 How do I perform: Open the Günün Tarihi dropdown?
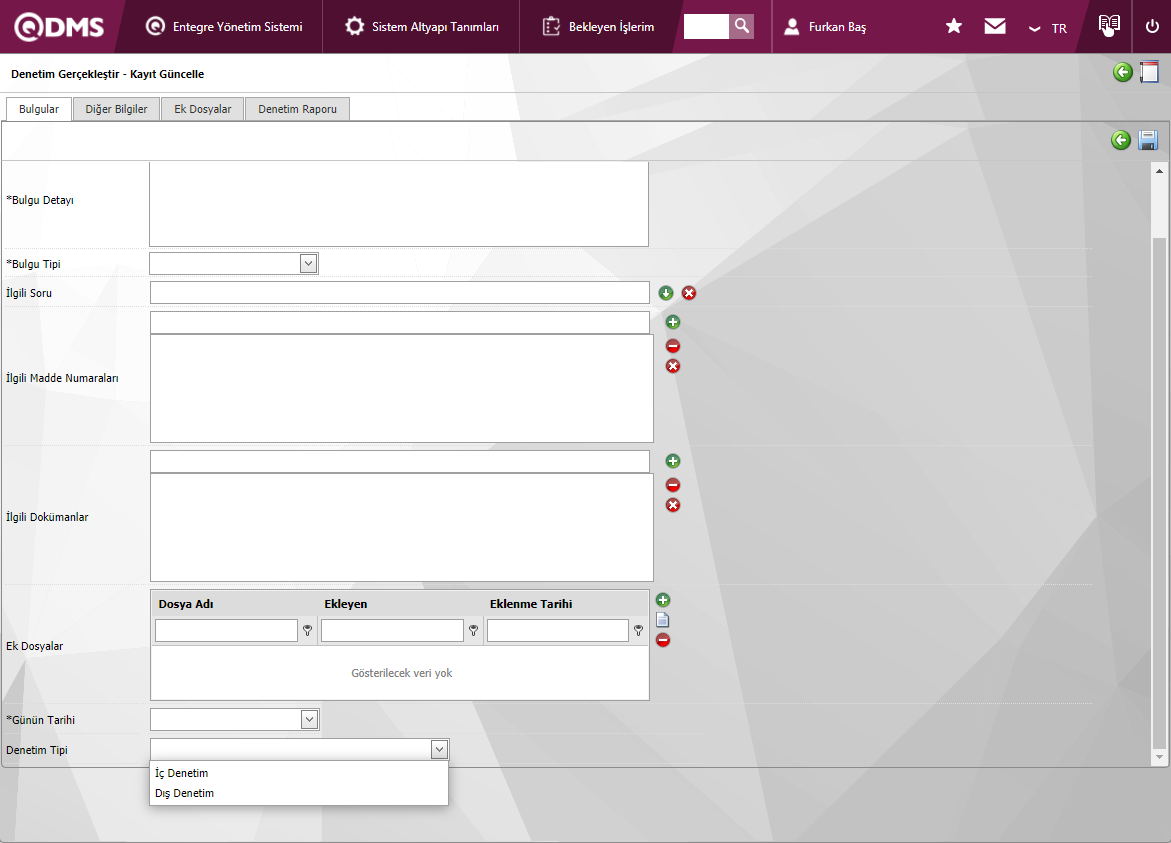(308, 720)
